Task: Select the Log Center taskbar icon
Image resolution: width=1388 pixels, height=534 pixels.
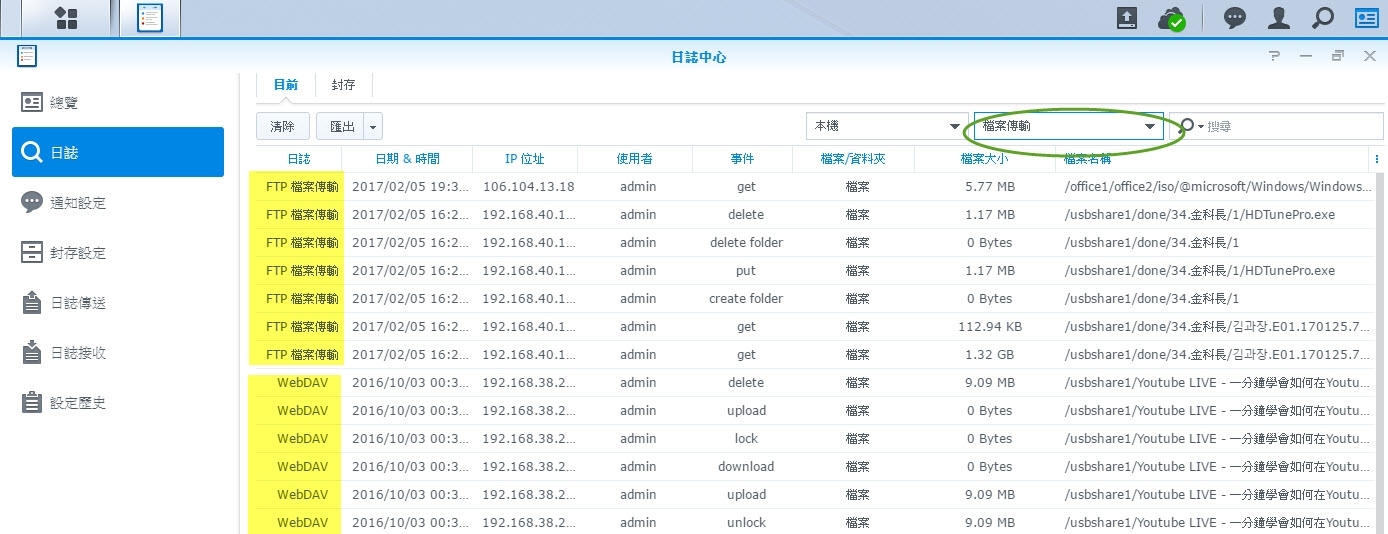Action: tap(149, 18)
